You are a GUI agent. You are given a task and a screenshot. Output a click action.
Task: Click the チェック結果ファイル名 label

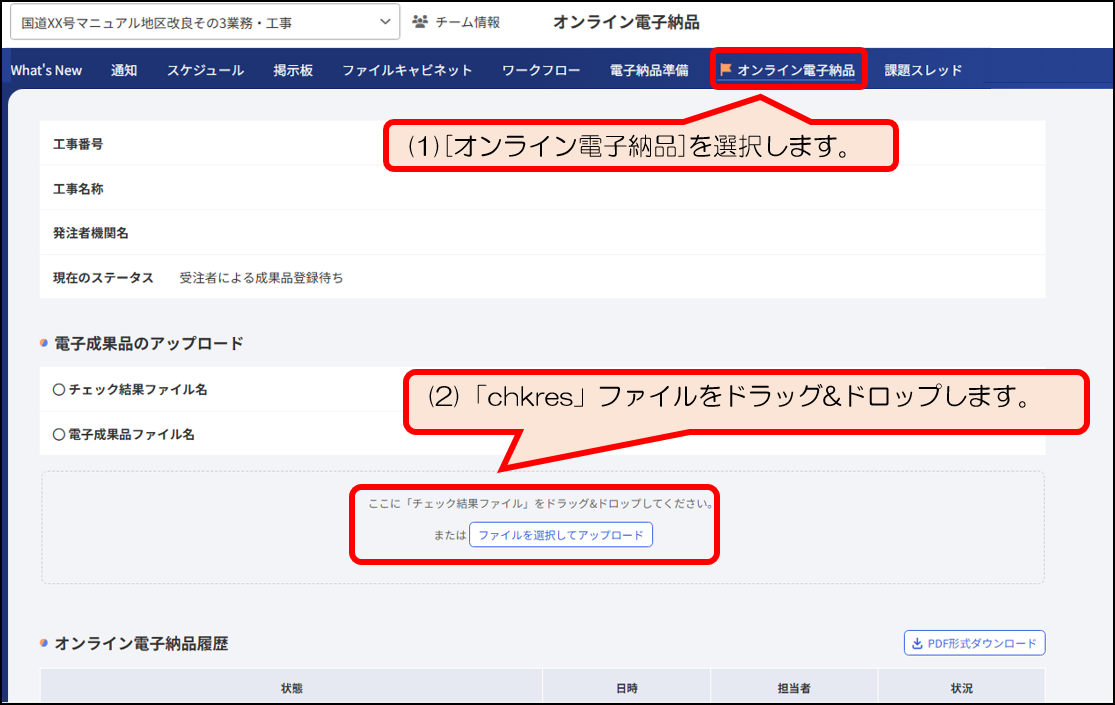pyautogui.click(x=137, y=390)
